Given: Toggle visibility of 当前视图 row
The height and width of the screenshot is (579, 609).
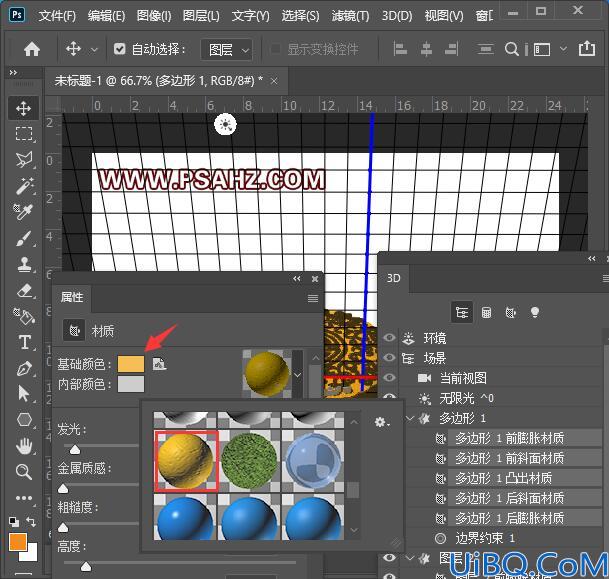Looking at the screenshot, I should tap(389, 378).
